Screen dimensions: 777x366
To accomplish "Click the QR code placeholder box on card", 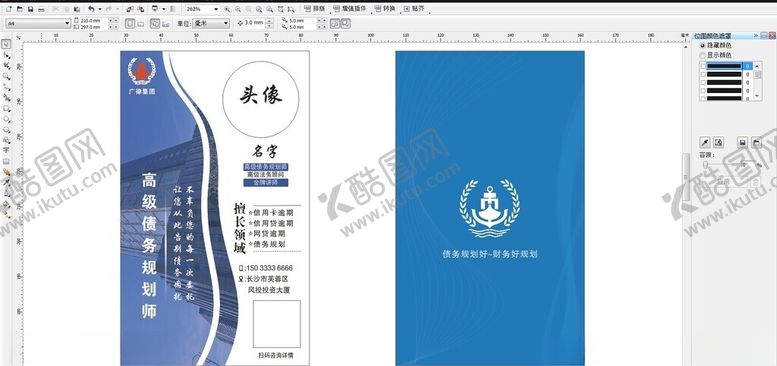I will tap(277, 324).
